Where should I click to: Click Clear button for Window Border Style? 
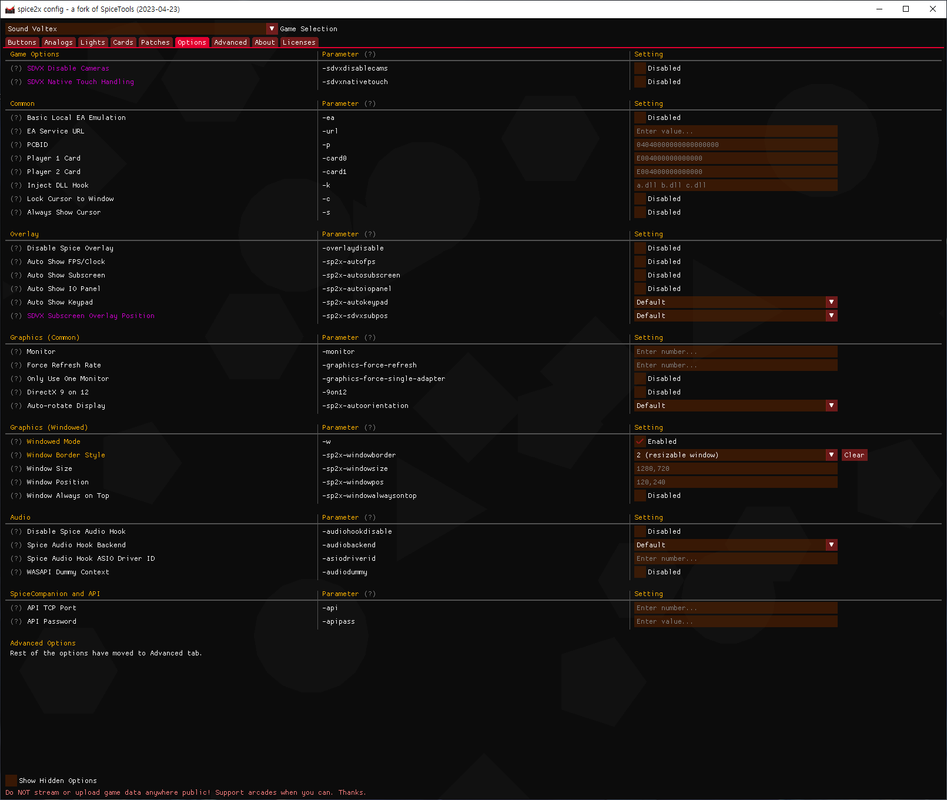(x=854, y=455)
